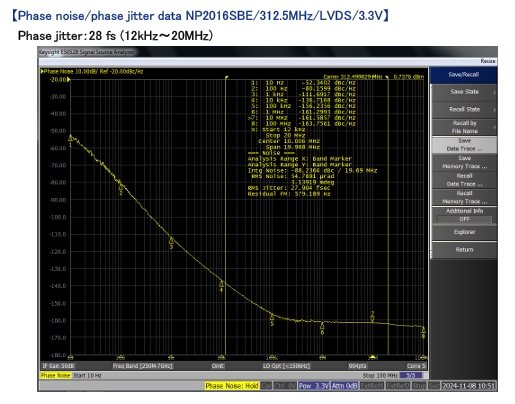Click marker 8 readout row 100 MHz
515x404 pixels.
303,124
